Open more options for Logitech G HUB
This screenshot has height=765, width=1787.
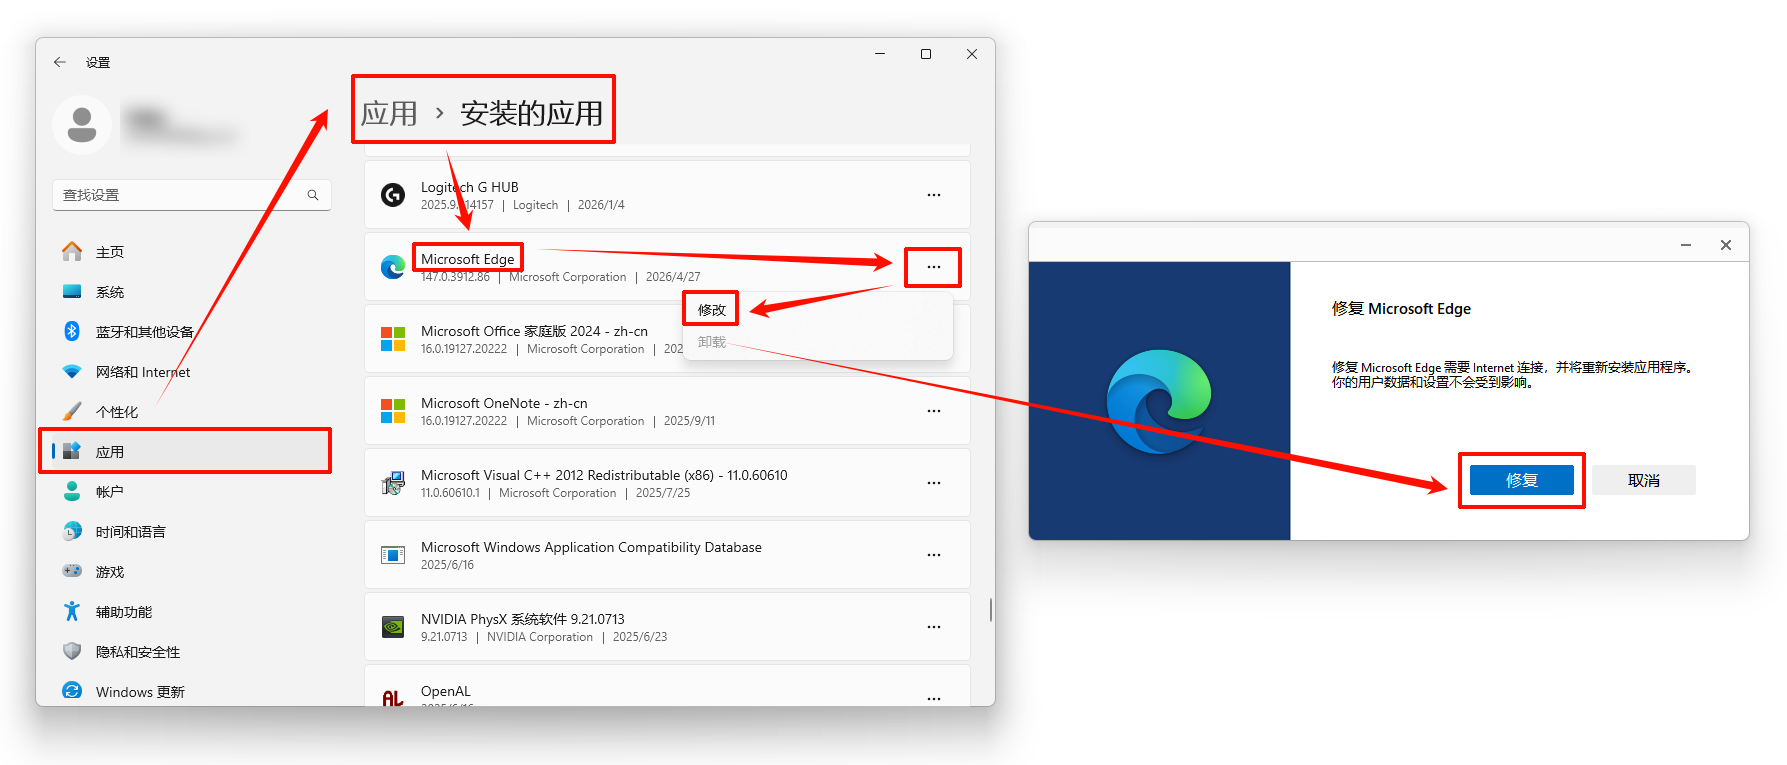[x=933, y=195]
